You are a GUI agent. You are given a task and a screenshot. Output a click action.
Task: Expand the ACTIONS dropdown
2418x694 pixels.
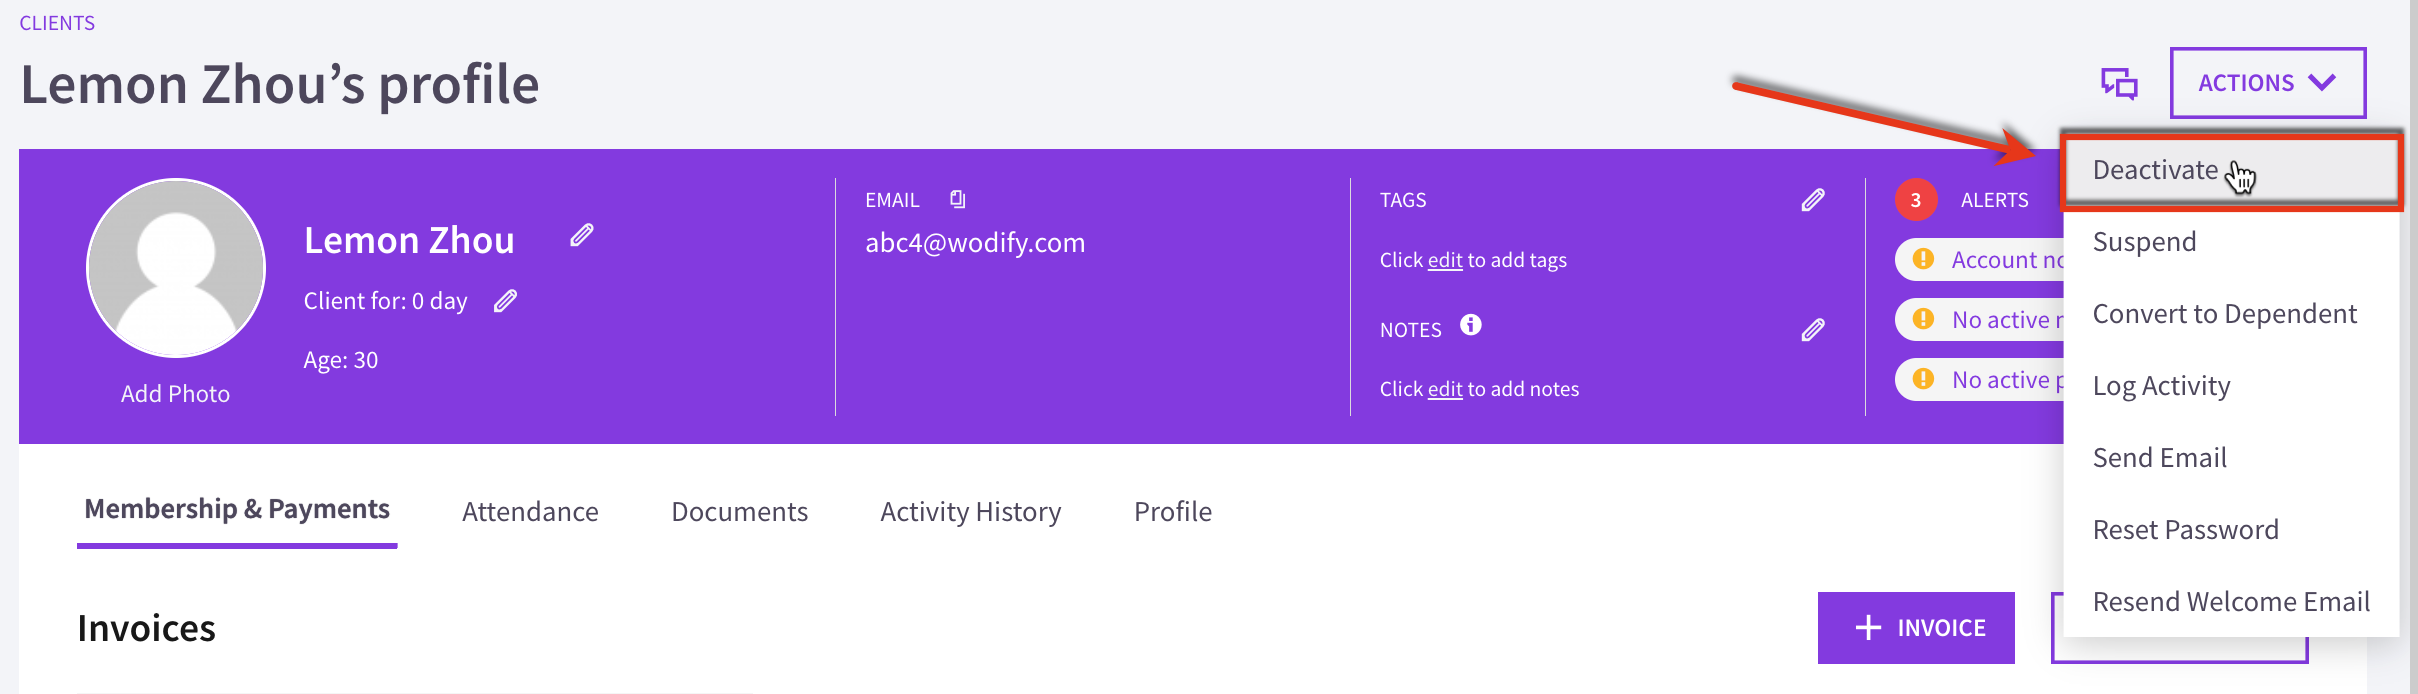pos(2267,83)
